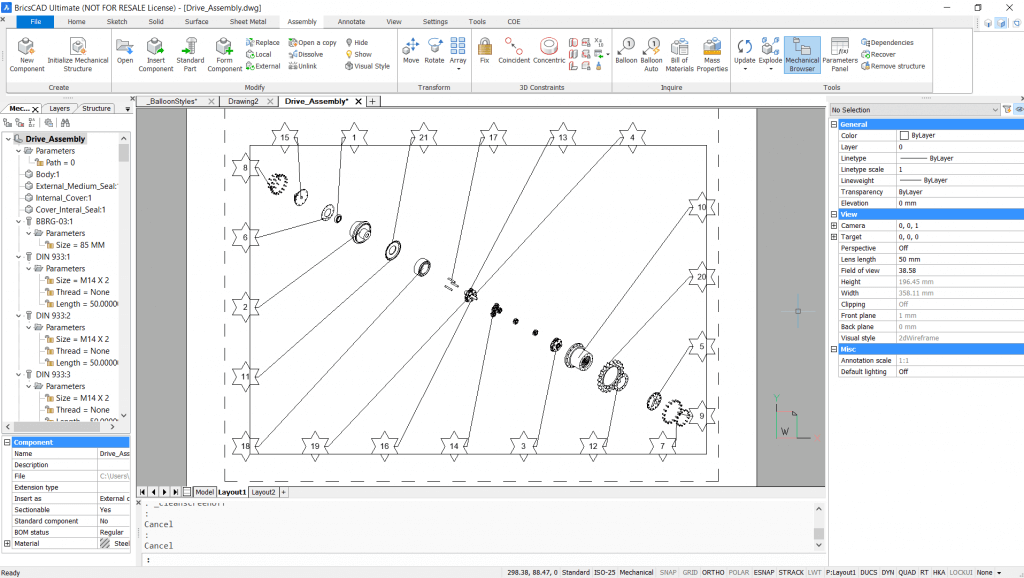The image size is (1024, 578).
Task: Click the Remove structure tool
Action: click(x=893, y=66)
